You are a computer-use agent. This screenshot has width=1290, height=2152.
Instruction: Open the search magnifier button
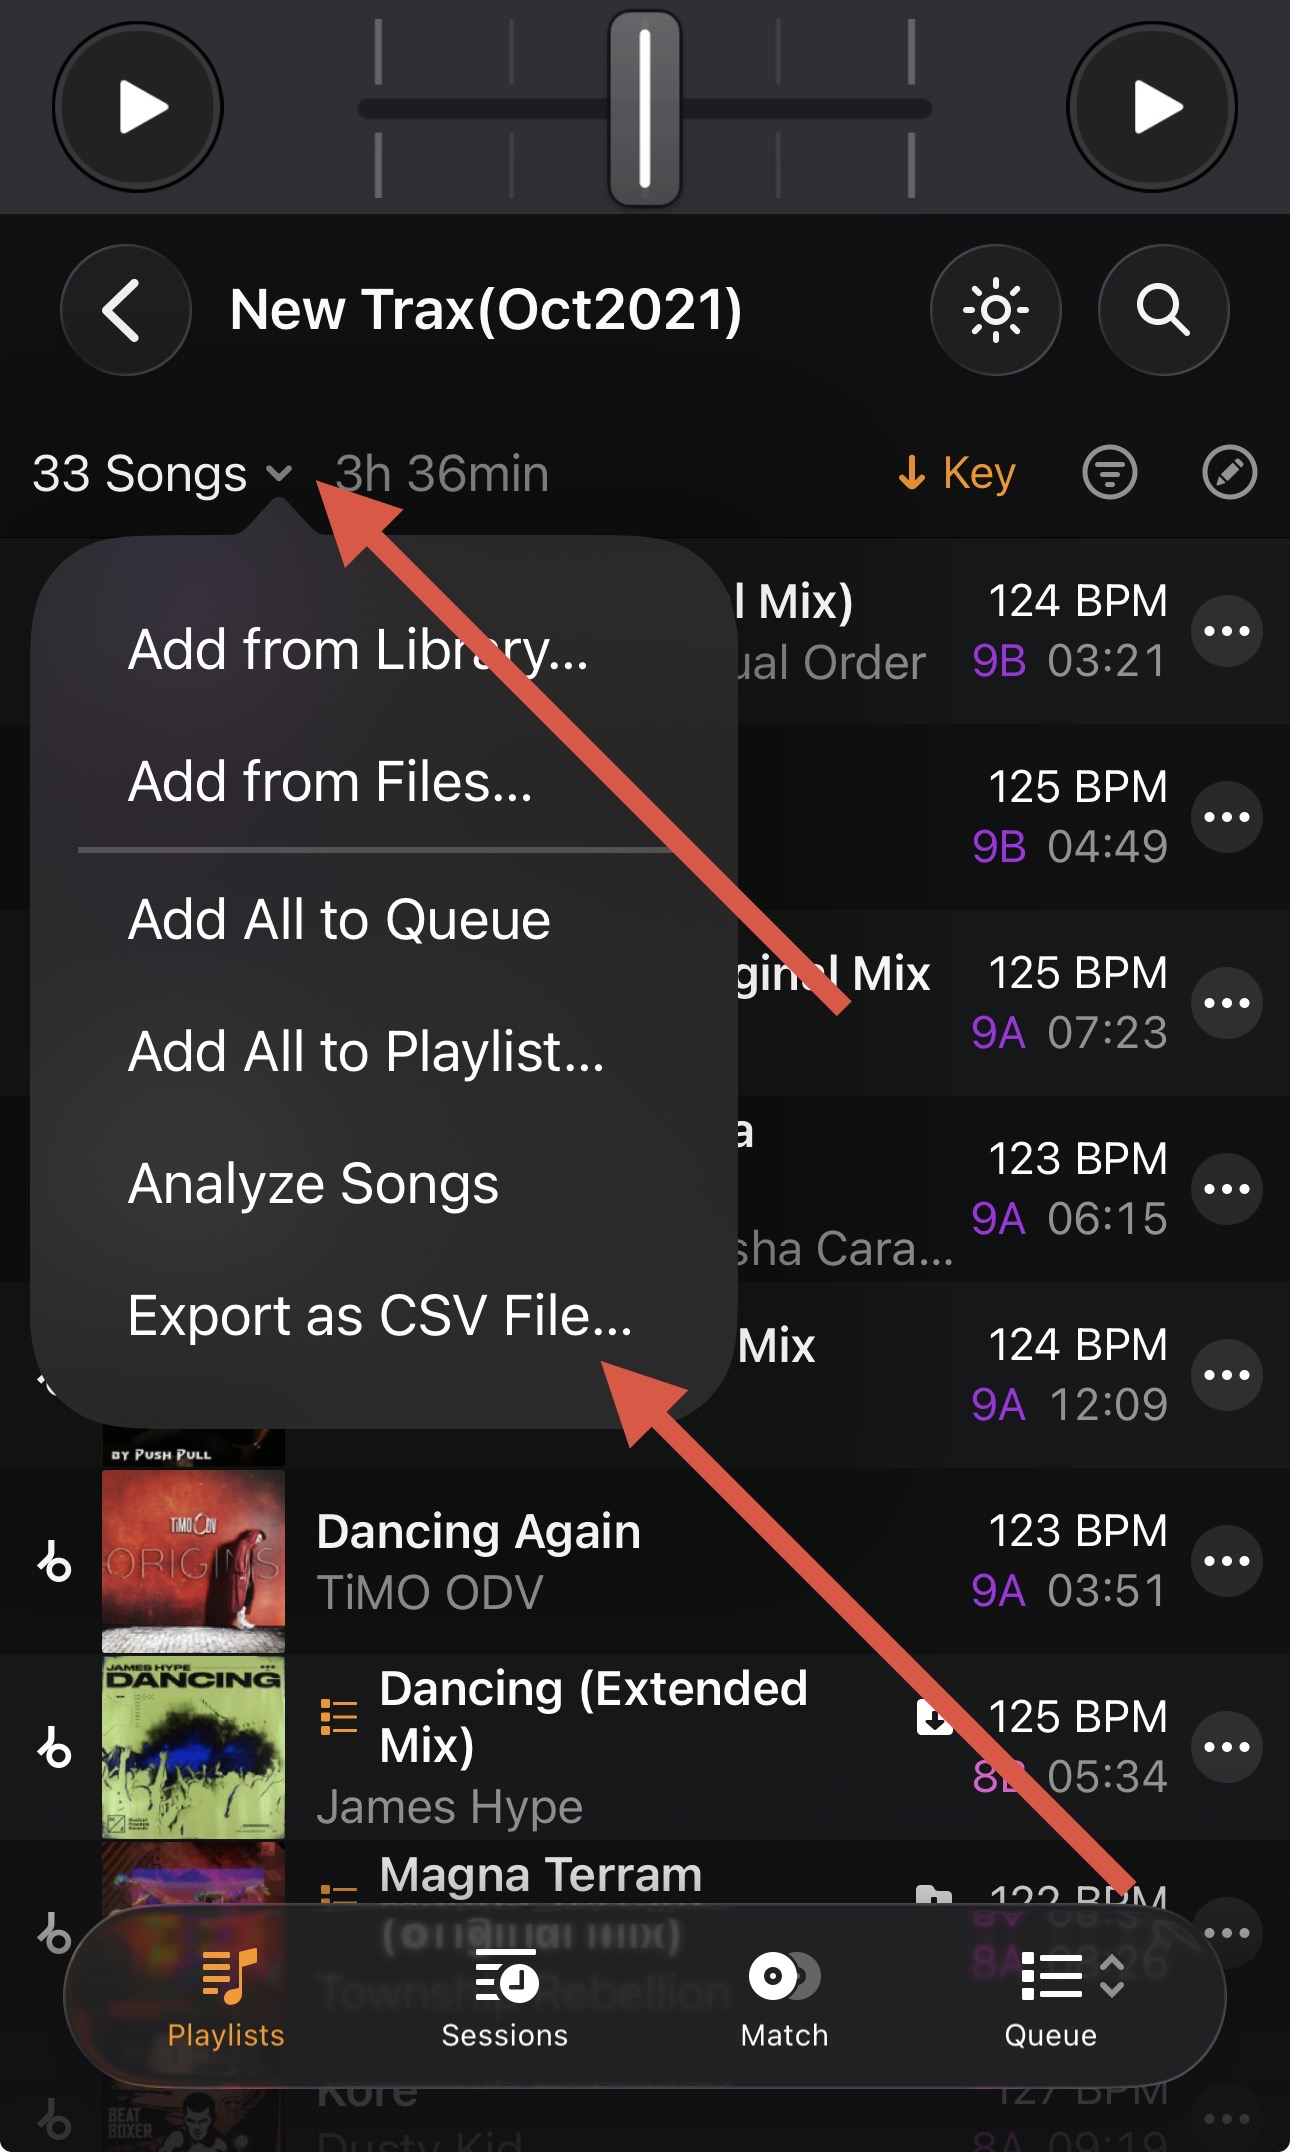1163,310
